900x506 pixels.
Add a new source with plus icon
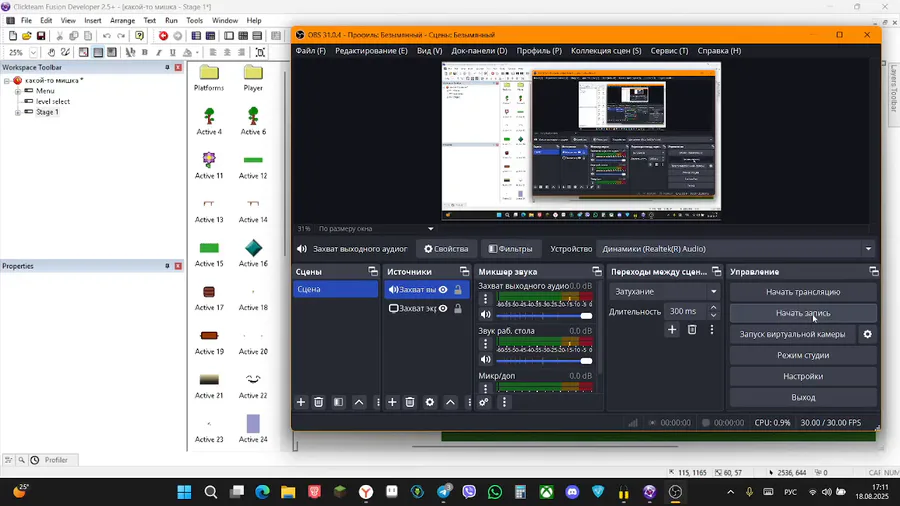click(392, 402)
